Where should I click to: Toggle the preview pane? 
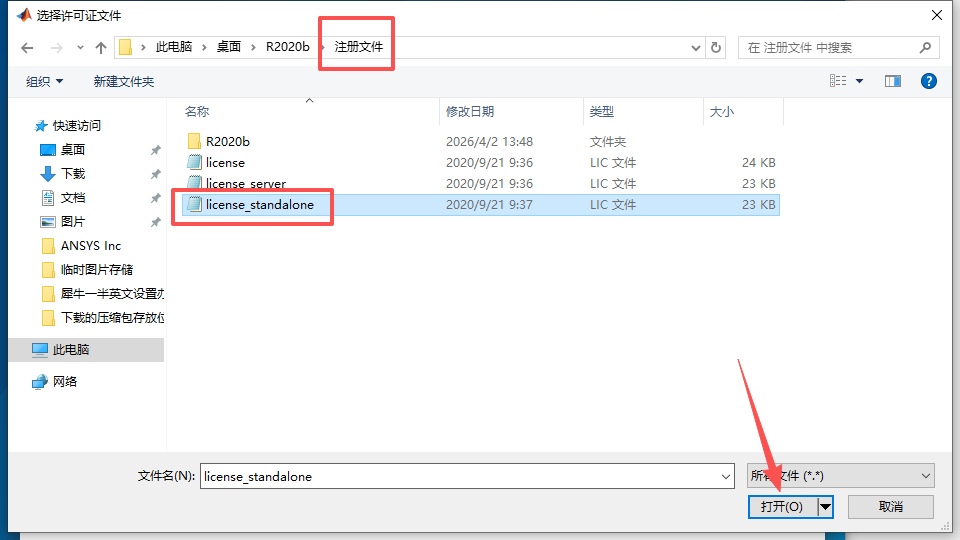(893, 81)
